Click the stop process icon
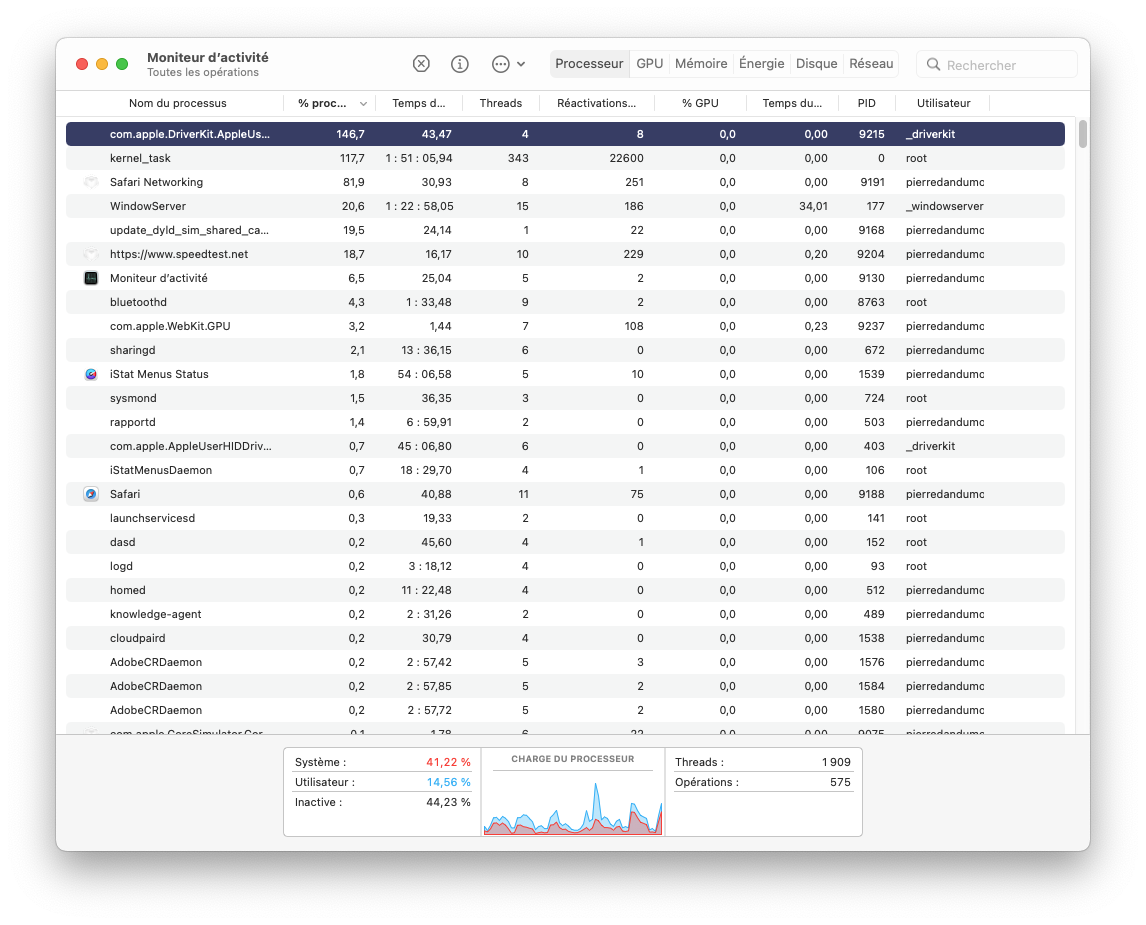Viewport: 1146px width, 925px height. tap(421, 64)
